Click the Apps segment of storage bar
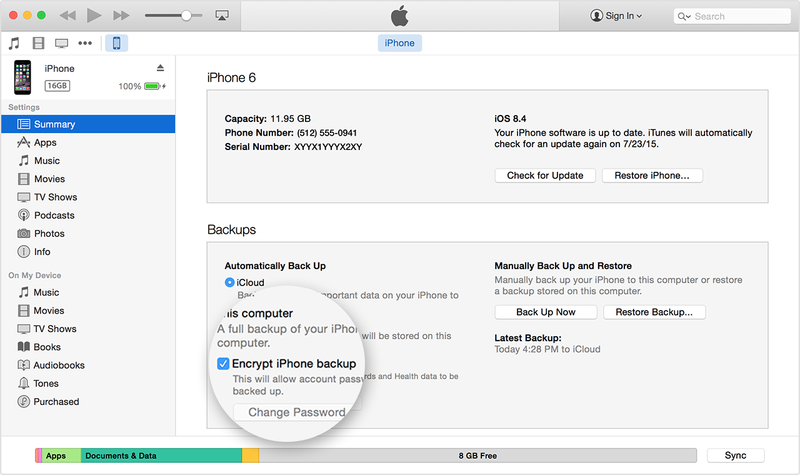 tap(61, 456)
